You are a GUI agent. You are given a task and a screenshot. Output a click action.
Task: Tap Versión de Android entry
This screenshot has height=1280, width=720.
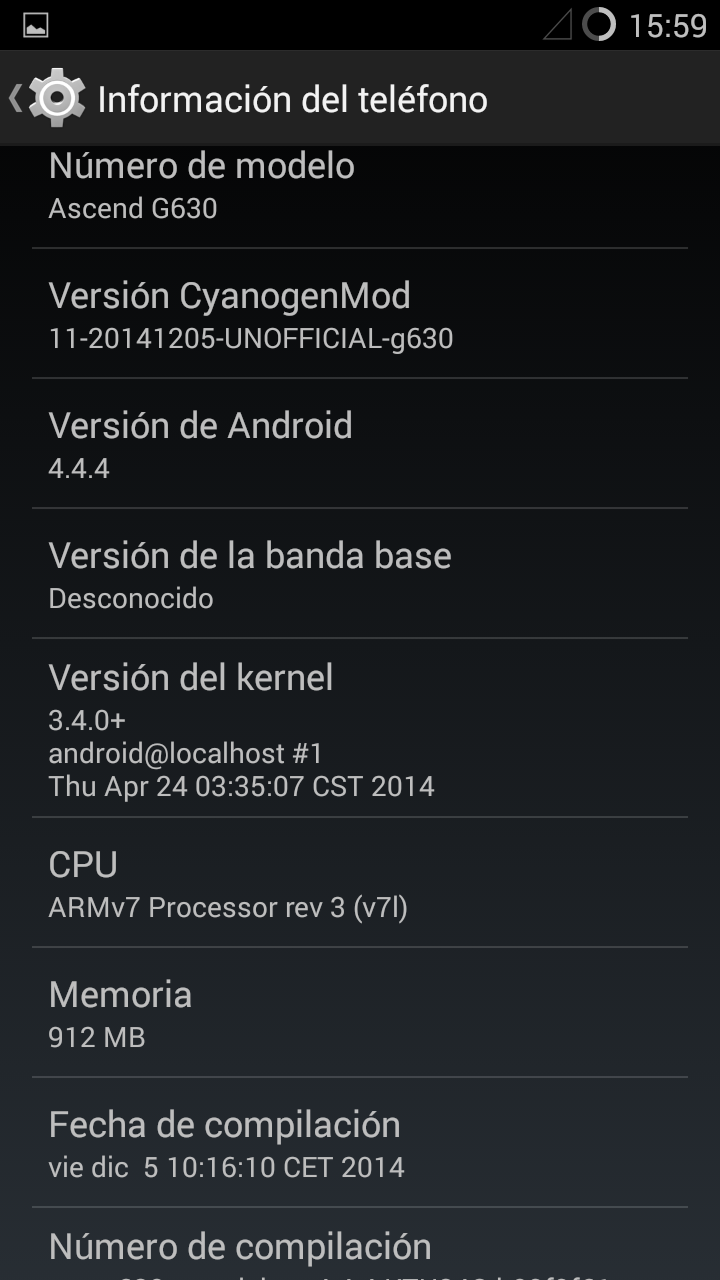[360, 443]
